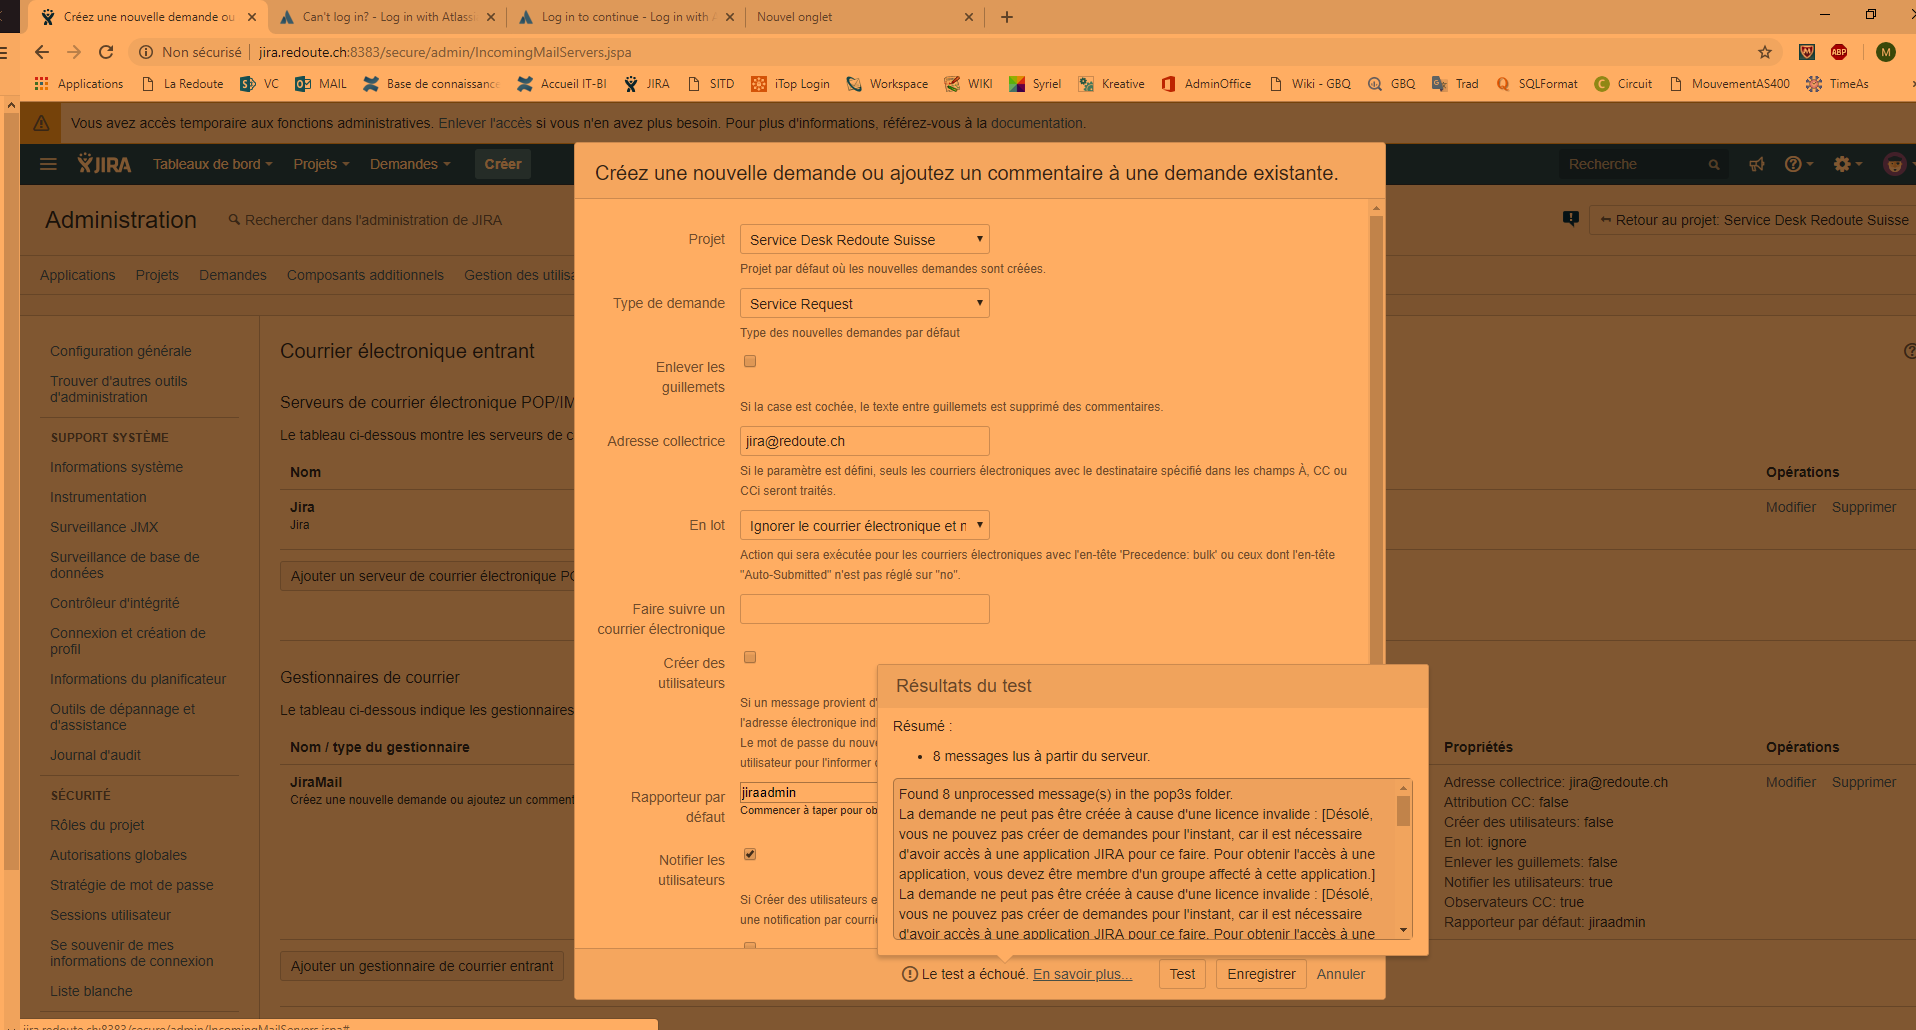Click Ajouter un gestionnaire de courrier entrant
Image resolution: width=1916 pixels, height=1030 pixels.
coord(422,966)
